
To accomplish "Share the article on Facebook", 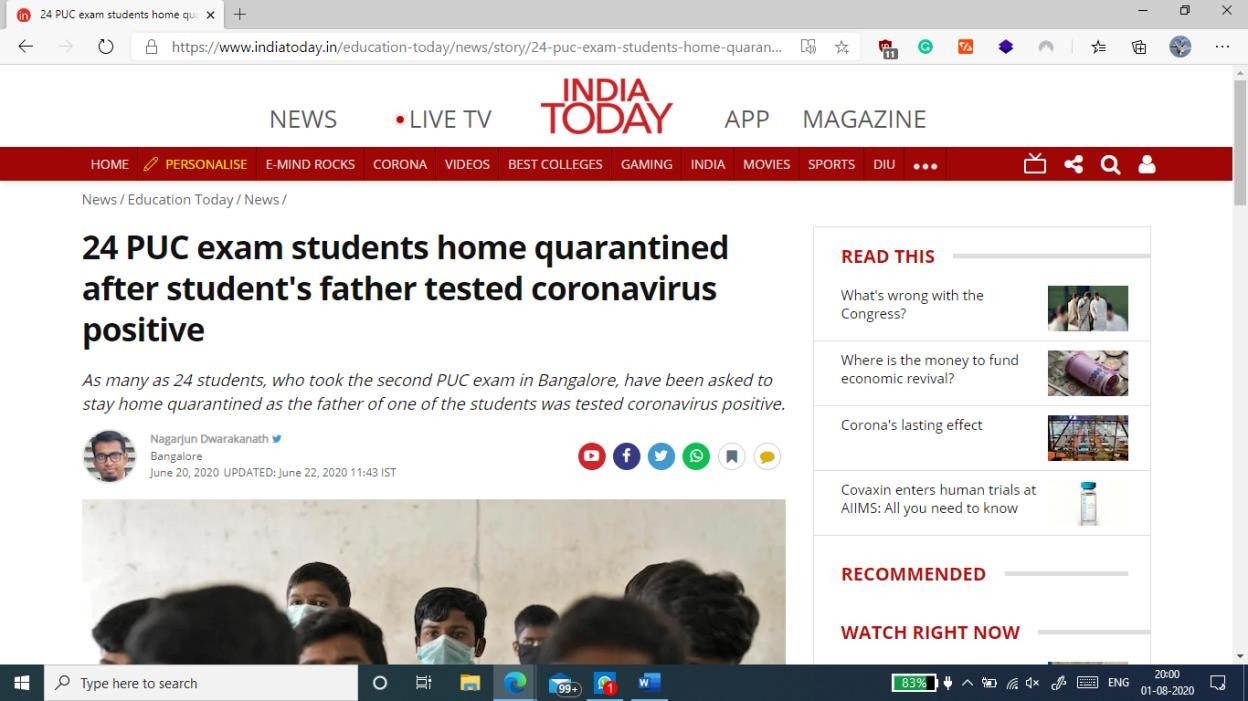I will tap(627, 457).
